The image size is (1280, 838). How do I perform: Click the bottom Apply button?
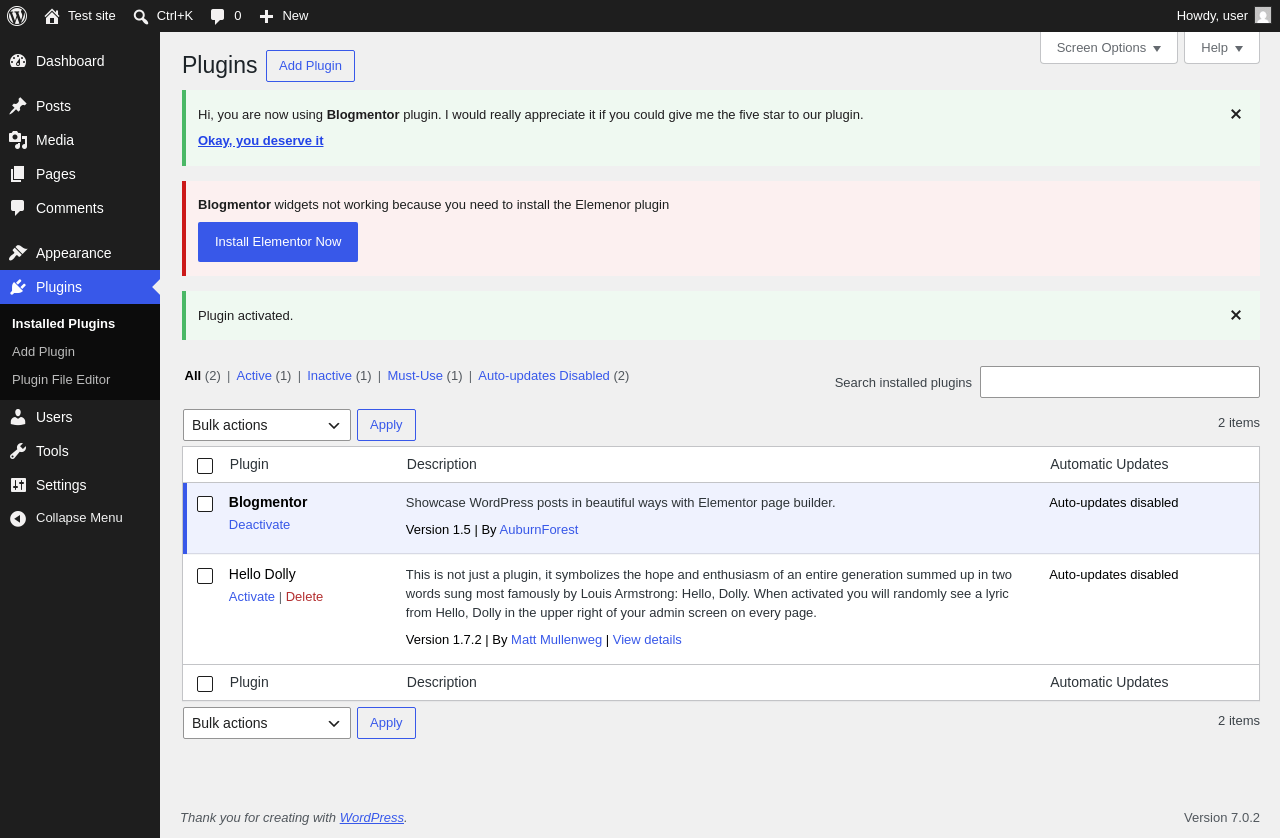(x=386, y=723)
